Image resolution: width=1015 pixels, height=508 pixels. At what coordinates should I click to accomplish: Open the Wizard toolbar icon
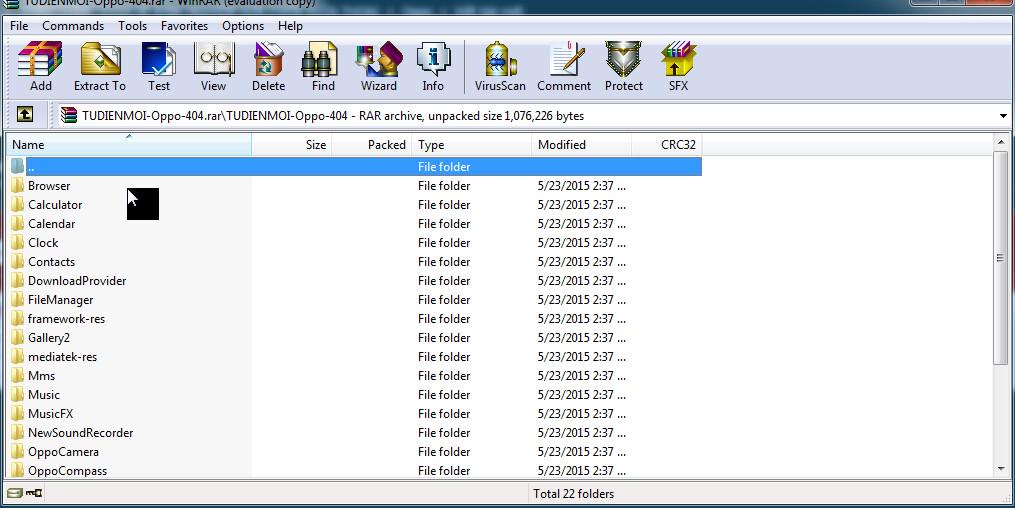379,67
